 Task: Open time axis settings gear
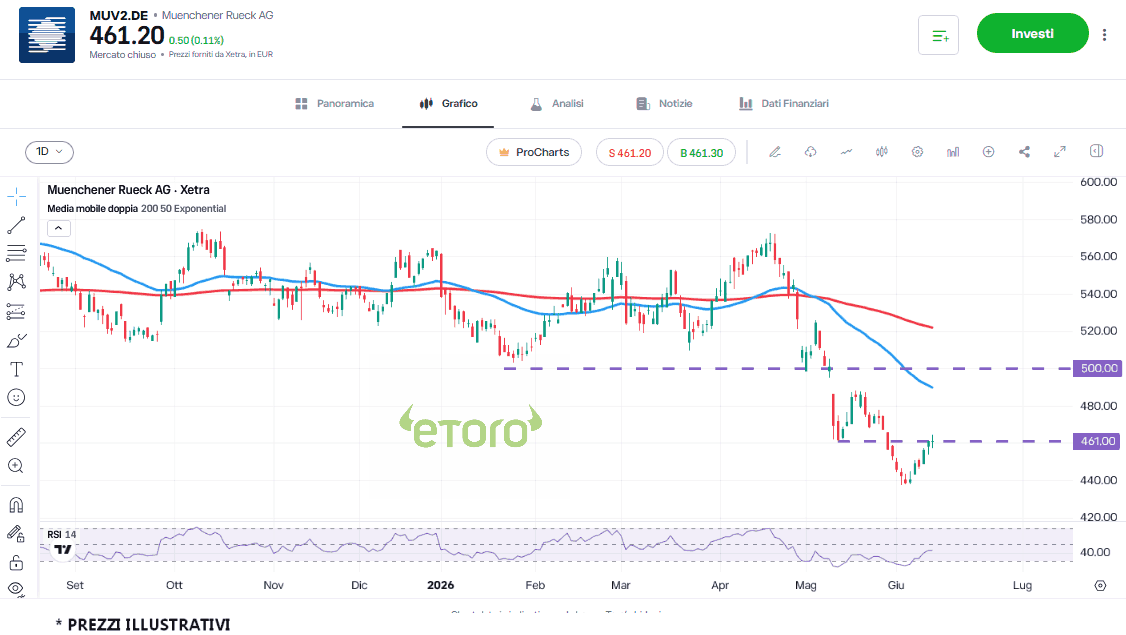coord(1100,585)
